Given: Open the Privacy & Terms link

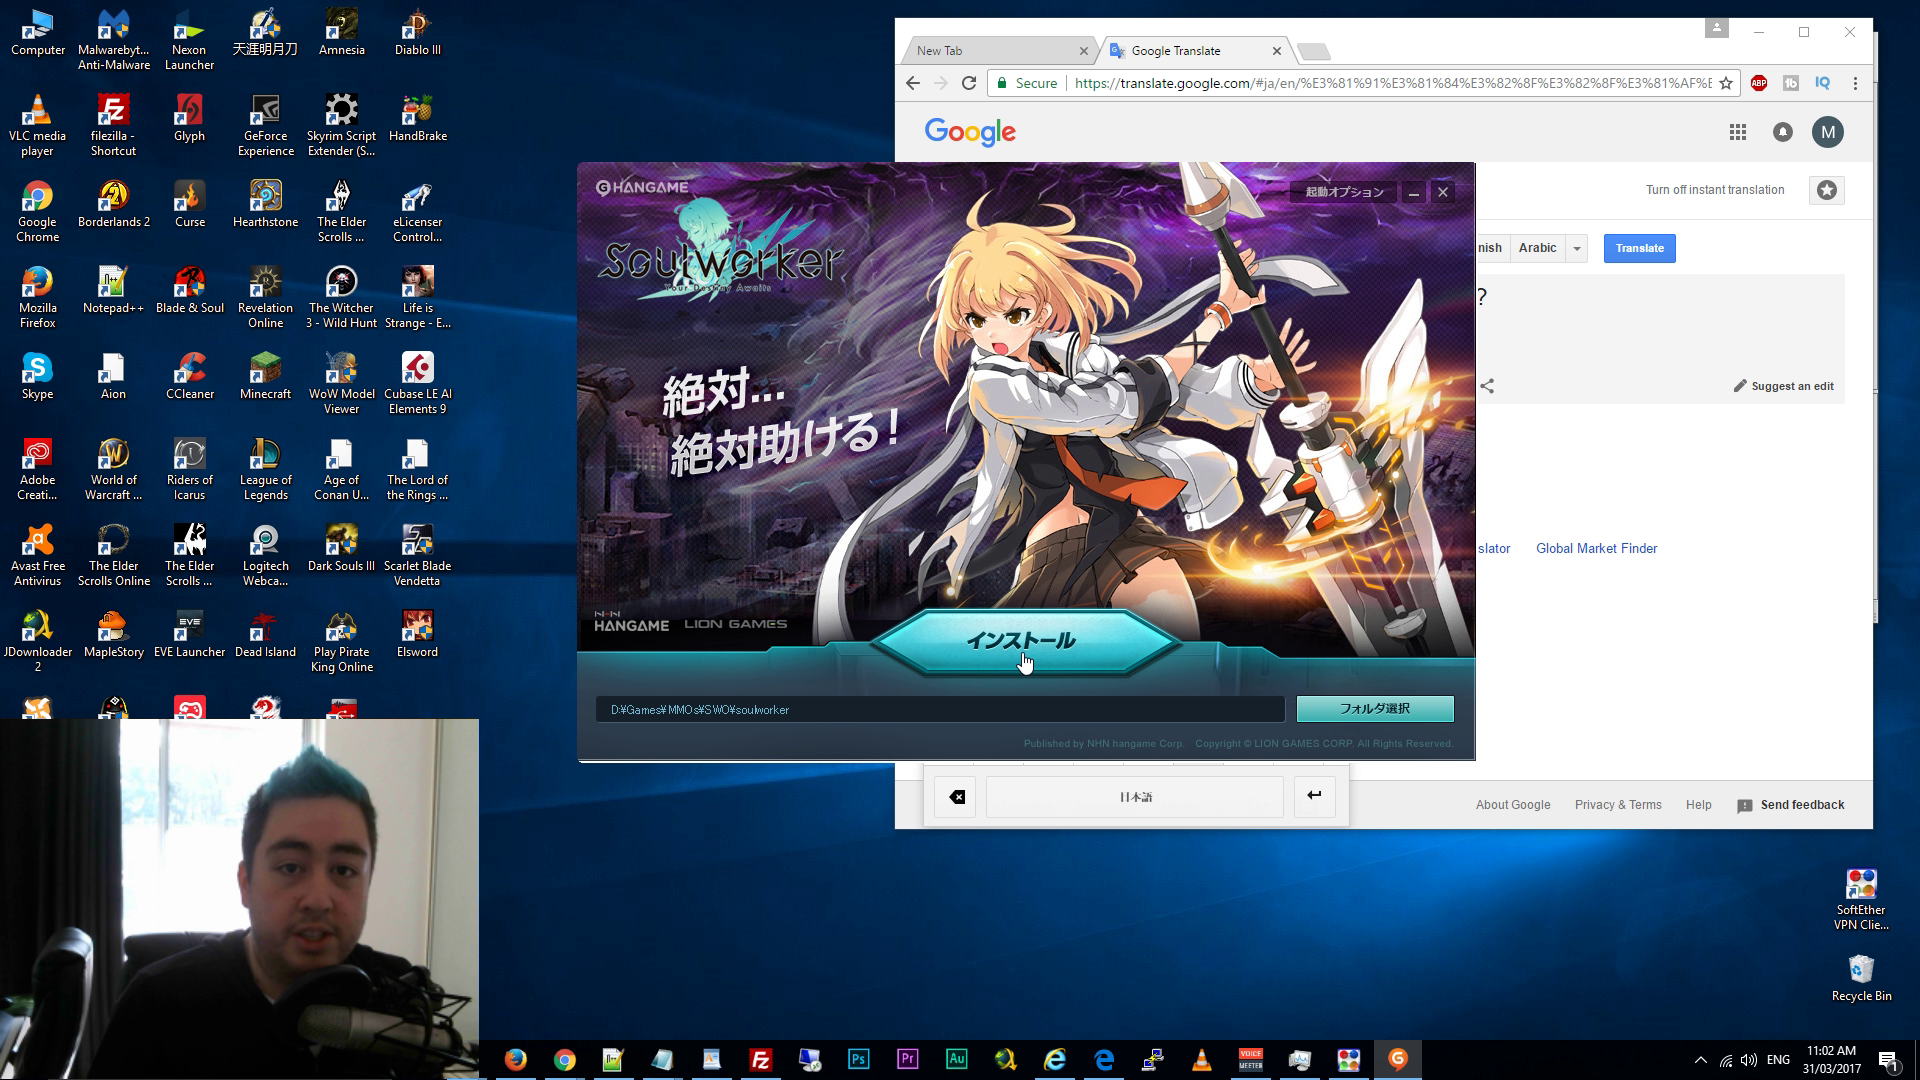Looking at the screenshot, I should [1618, 805].
